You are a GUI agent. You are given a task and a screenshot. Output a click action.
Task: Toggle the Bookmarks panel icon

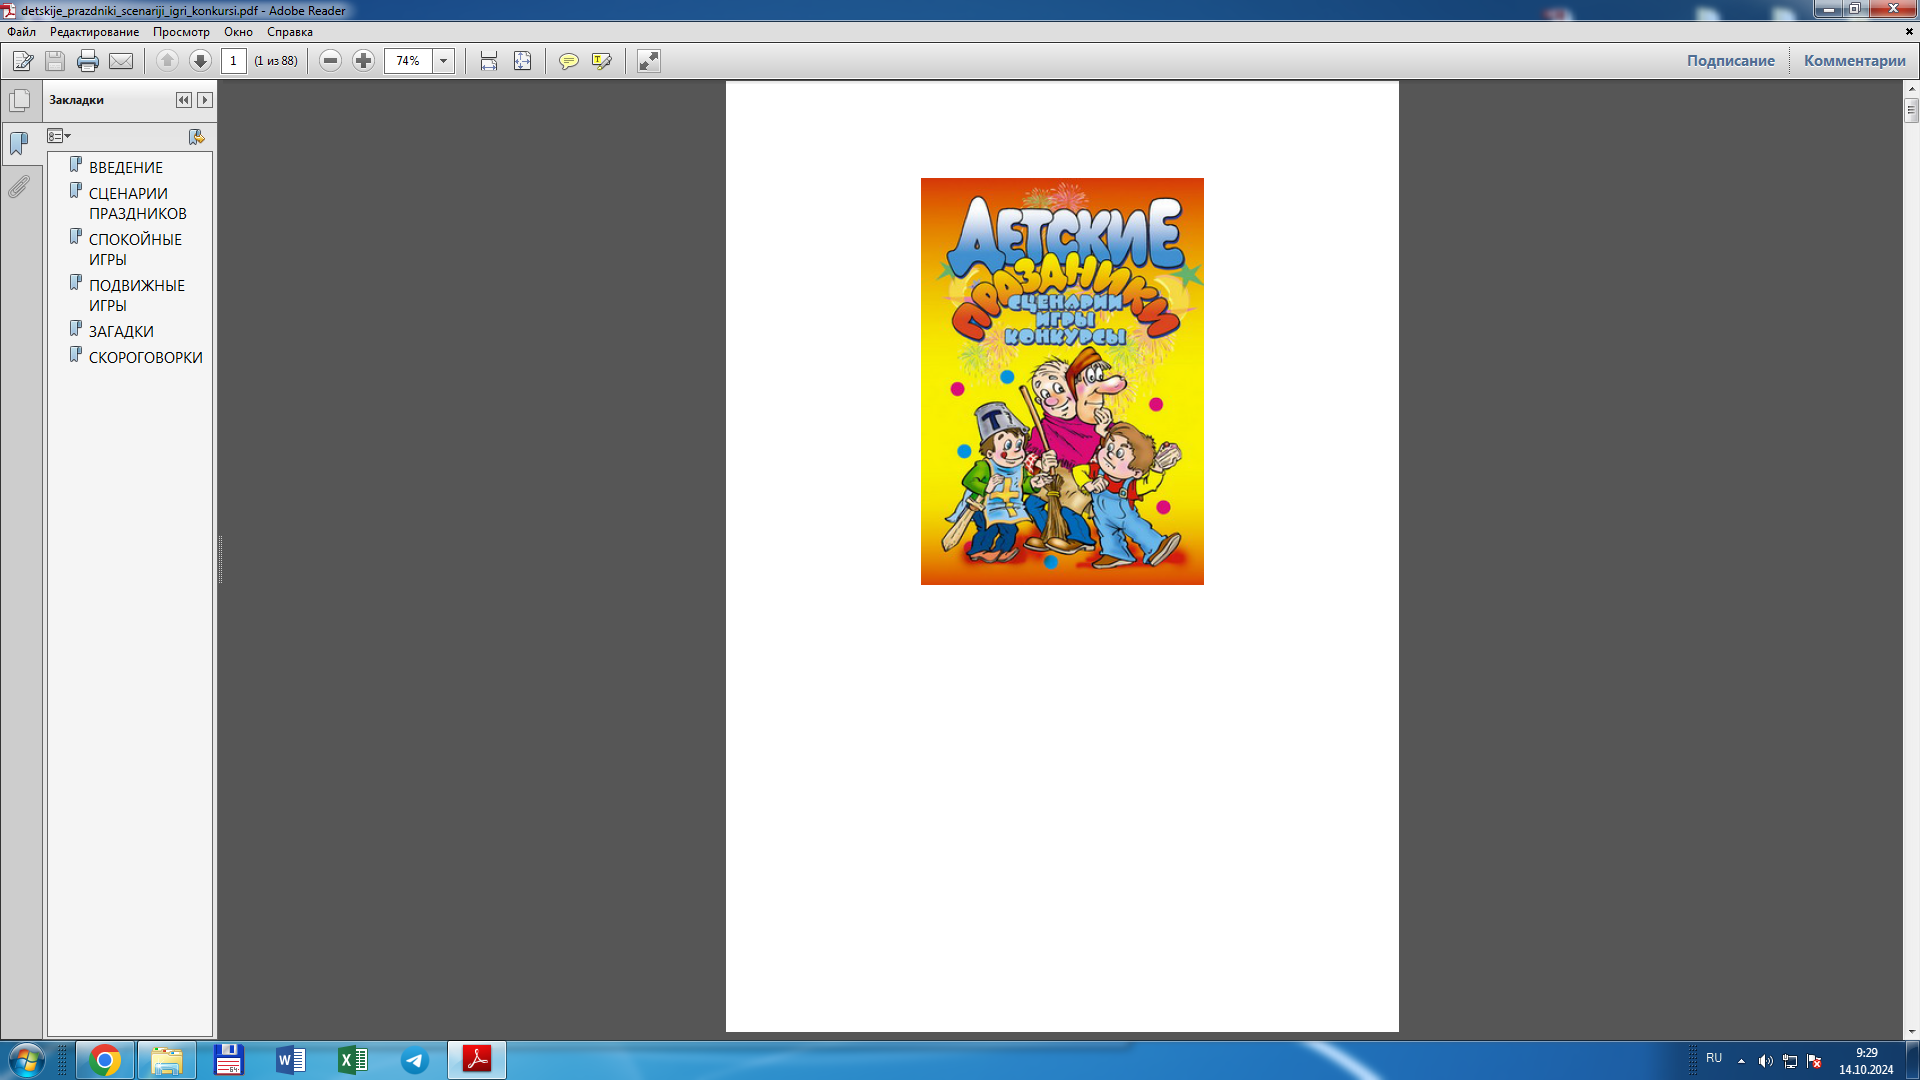[x=19, y=143]
